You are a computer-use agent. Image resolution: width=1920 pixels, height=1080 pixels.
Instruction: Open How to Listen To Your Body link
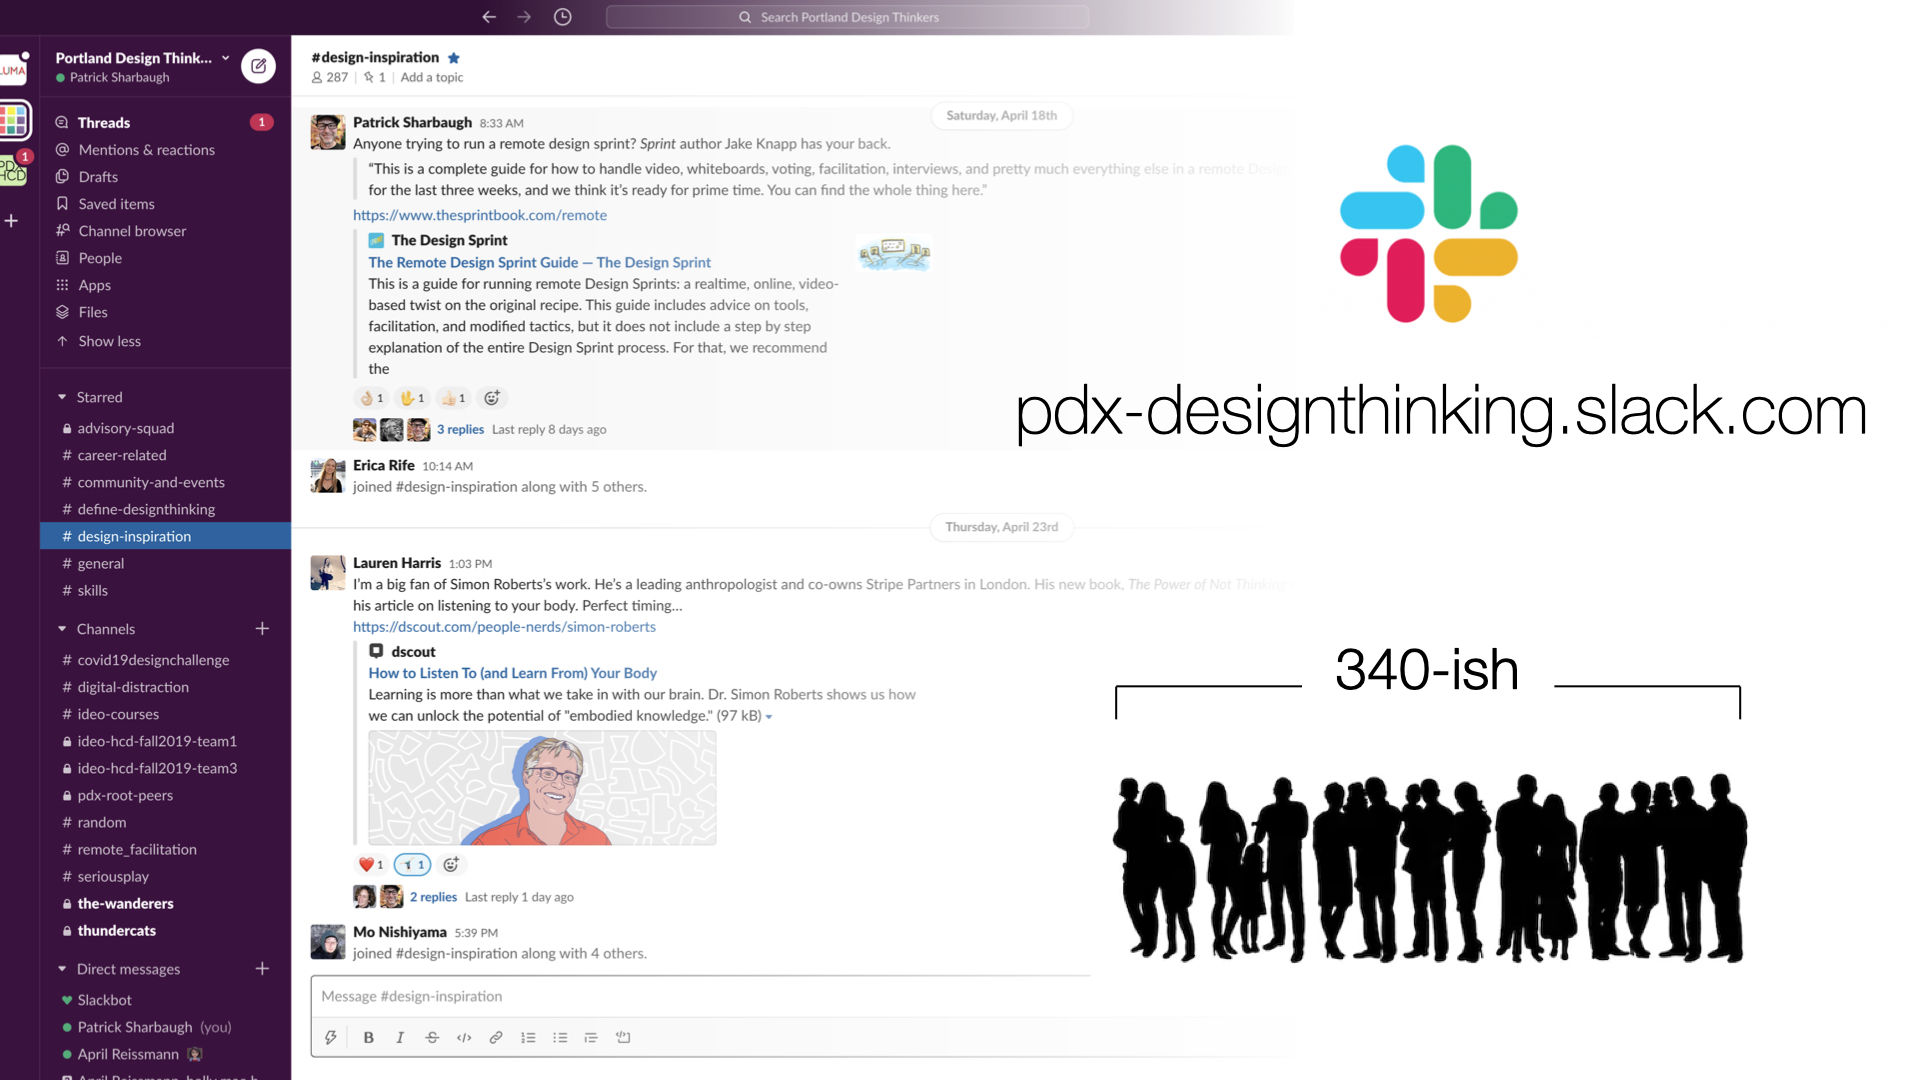pos(512,673)
